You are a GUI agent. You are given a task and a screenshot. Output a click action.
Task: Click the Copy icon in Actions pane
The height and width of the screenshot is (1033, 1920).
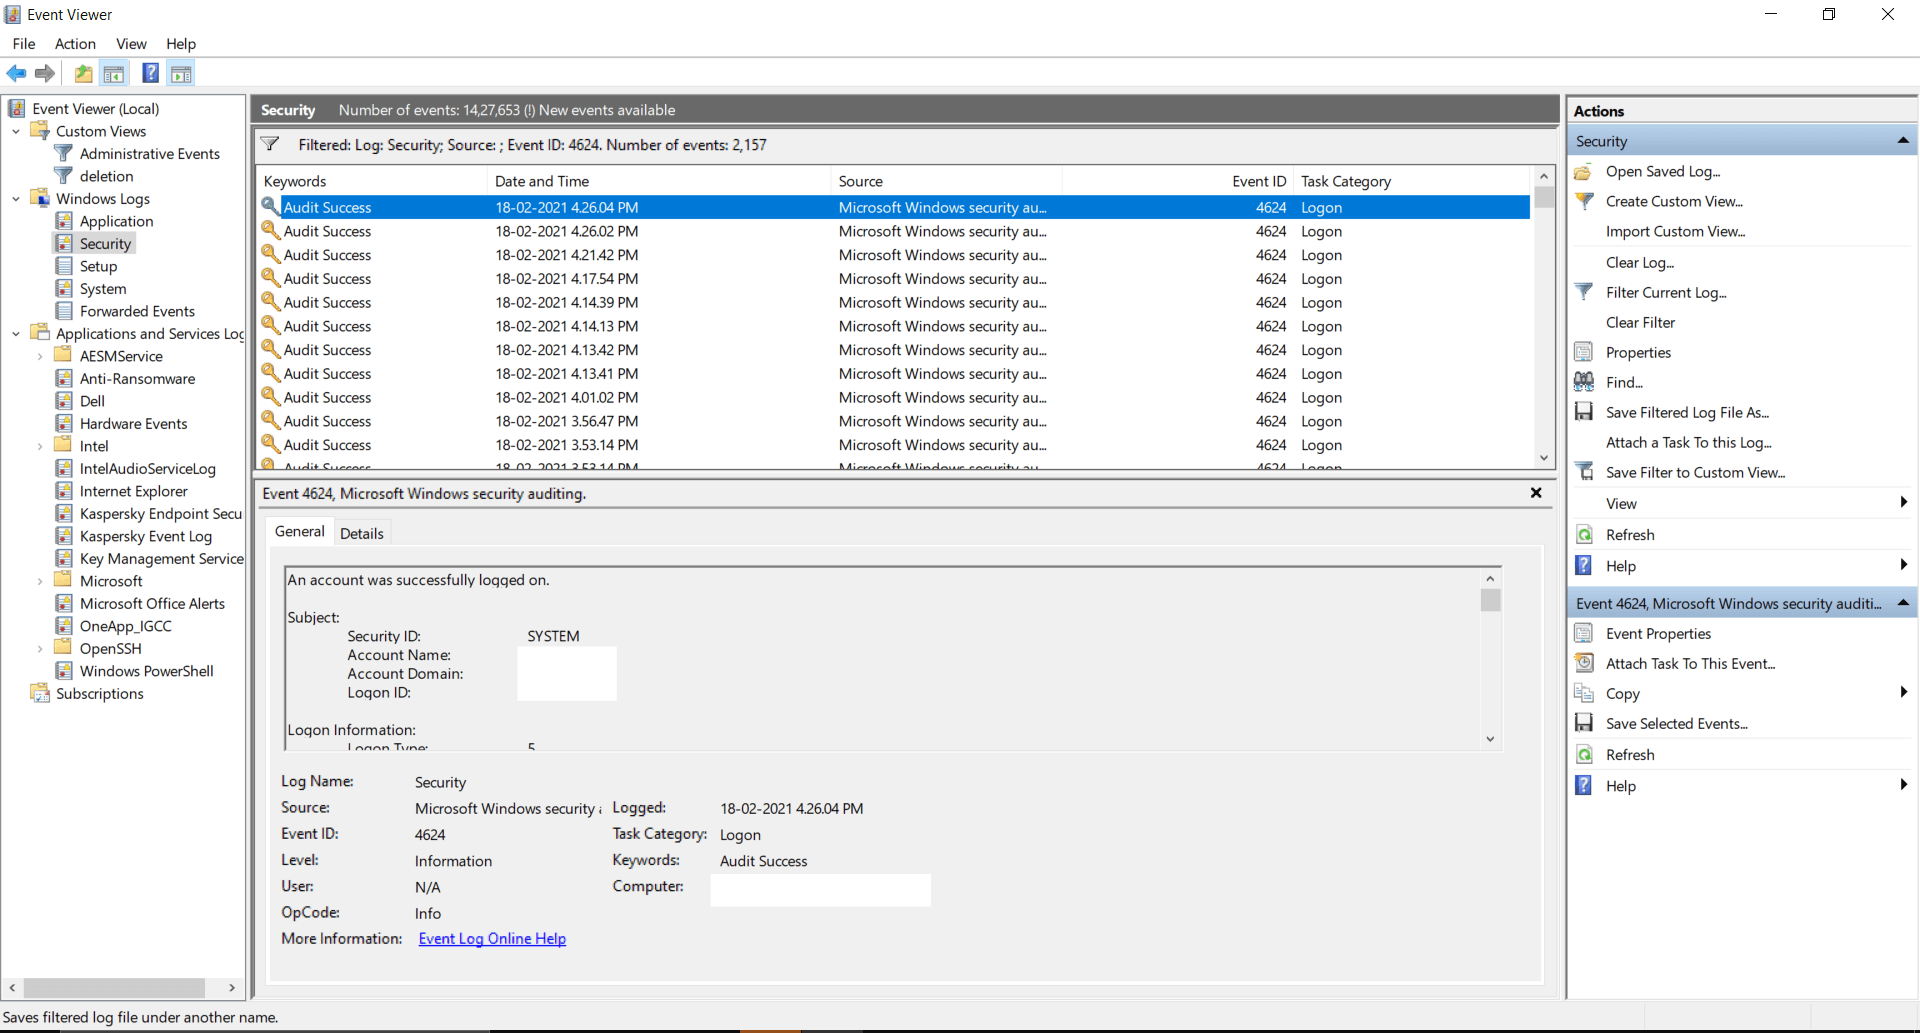[x=1584, y=694]
